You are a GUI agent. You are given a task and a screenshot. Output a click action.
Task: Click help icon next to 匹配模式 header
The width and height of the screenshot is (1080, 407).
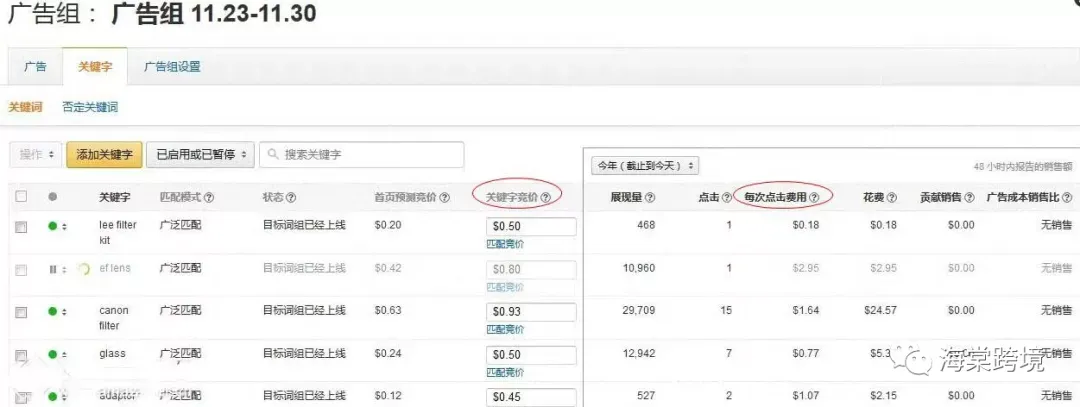point(209,198)
